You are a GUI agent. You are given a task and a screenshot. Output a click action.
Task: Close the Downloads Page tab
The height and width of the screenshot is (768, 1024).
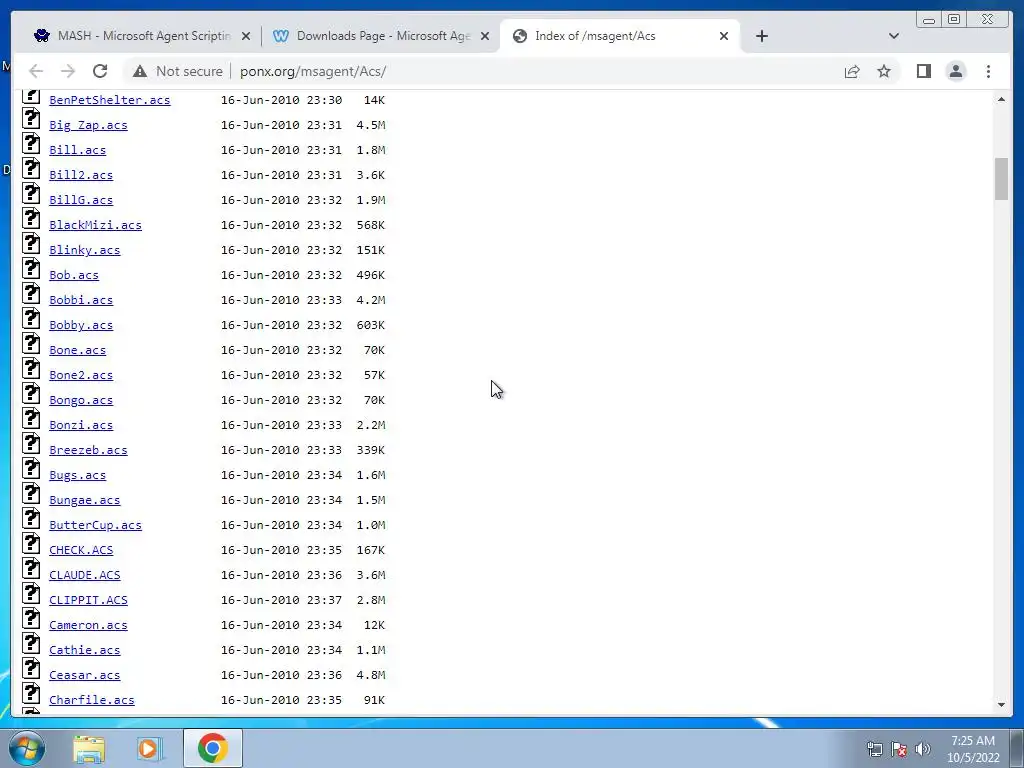(x=485, y=37)
